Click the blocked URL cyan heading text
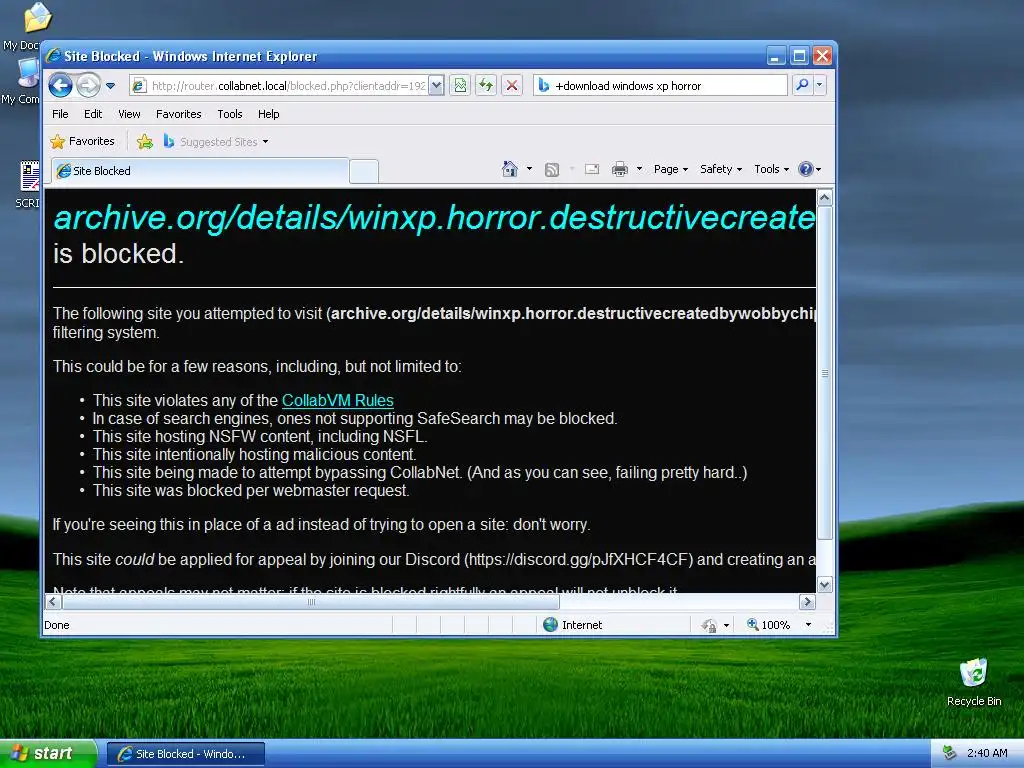 pos(434,217)
